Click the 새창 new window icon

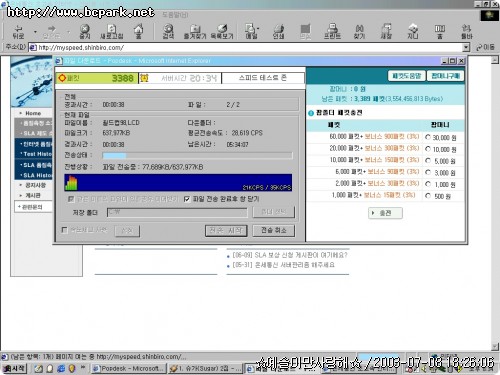pos(386,32)
